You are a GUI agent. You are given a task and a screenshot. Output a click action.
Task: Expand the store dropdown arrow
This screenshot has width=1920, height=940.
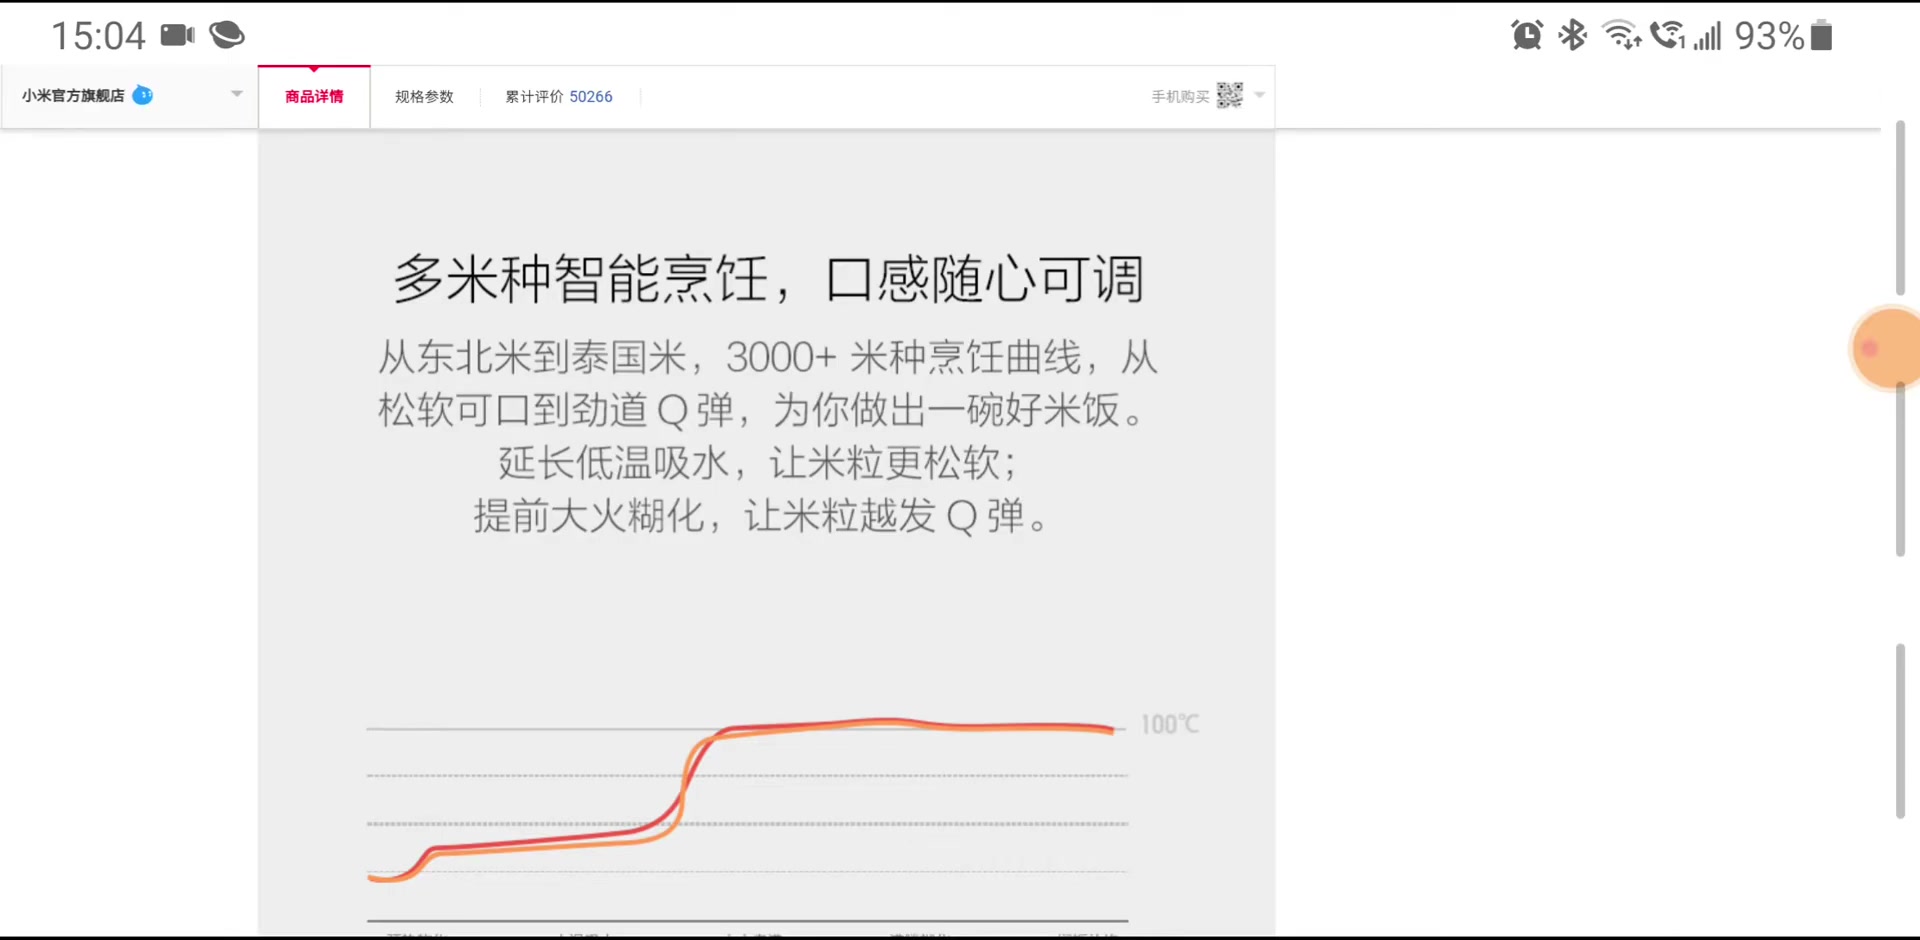click(237, 94)
